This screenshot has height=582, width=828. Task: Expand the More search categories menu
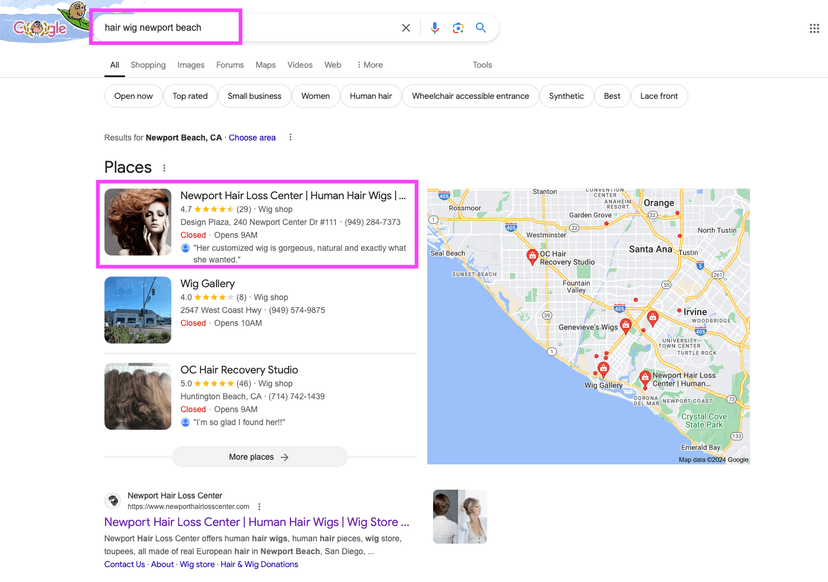click(x=370, y=65)
